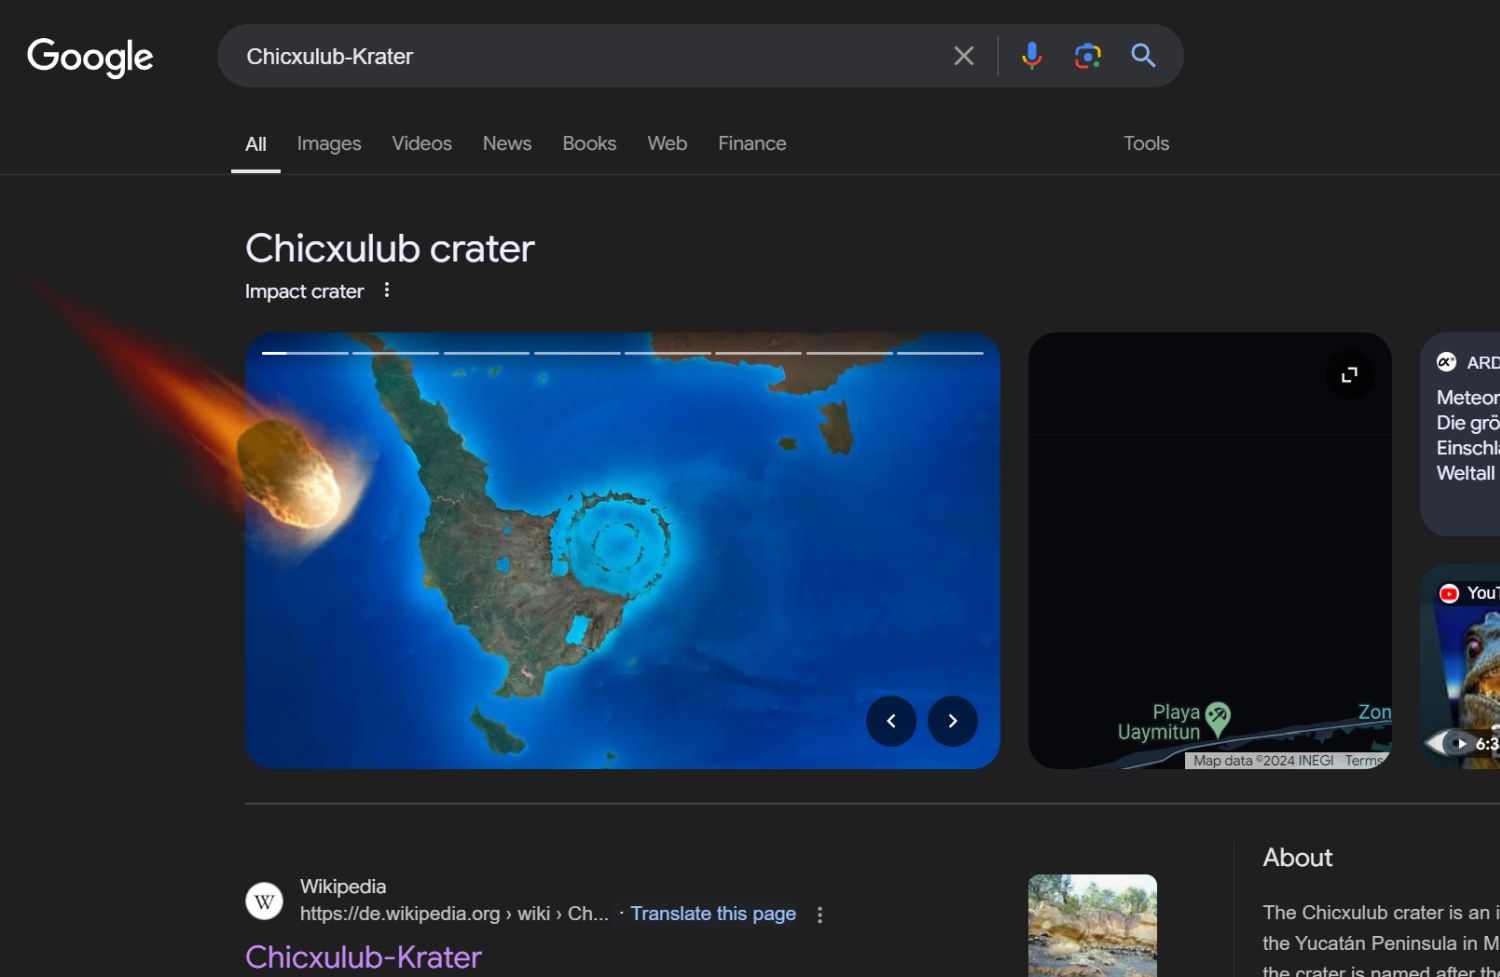The height and width of the screenshot is (977, 1500).
Task: Switch to the Videos tab
Action: 421,144
